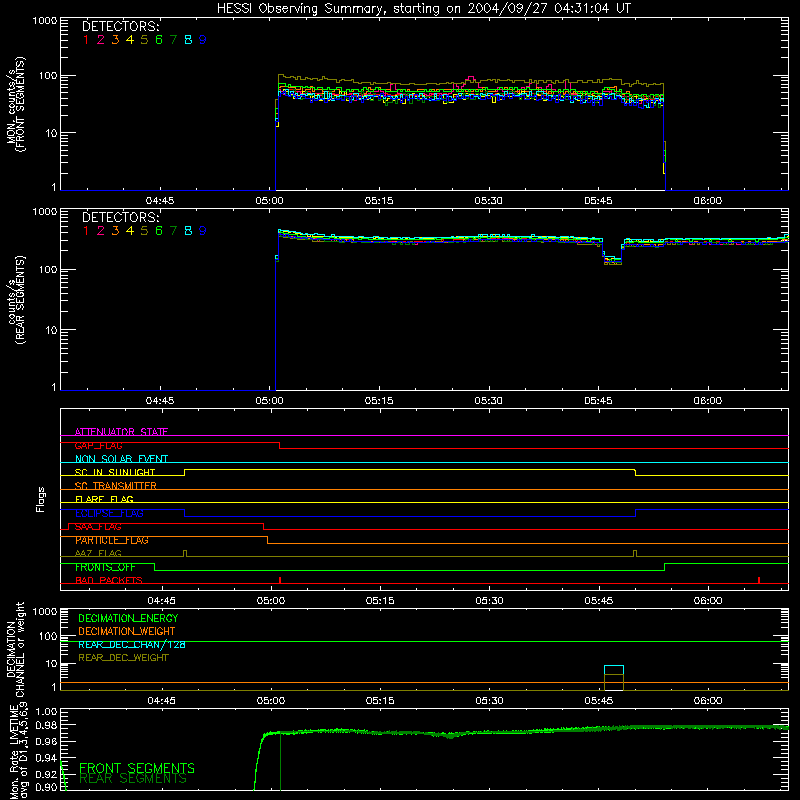
Task: Click the 0.94 livetime axis tick value
Action: [x=46, y=758]
